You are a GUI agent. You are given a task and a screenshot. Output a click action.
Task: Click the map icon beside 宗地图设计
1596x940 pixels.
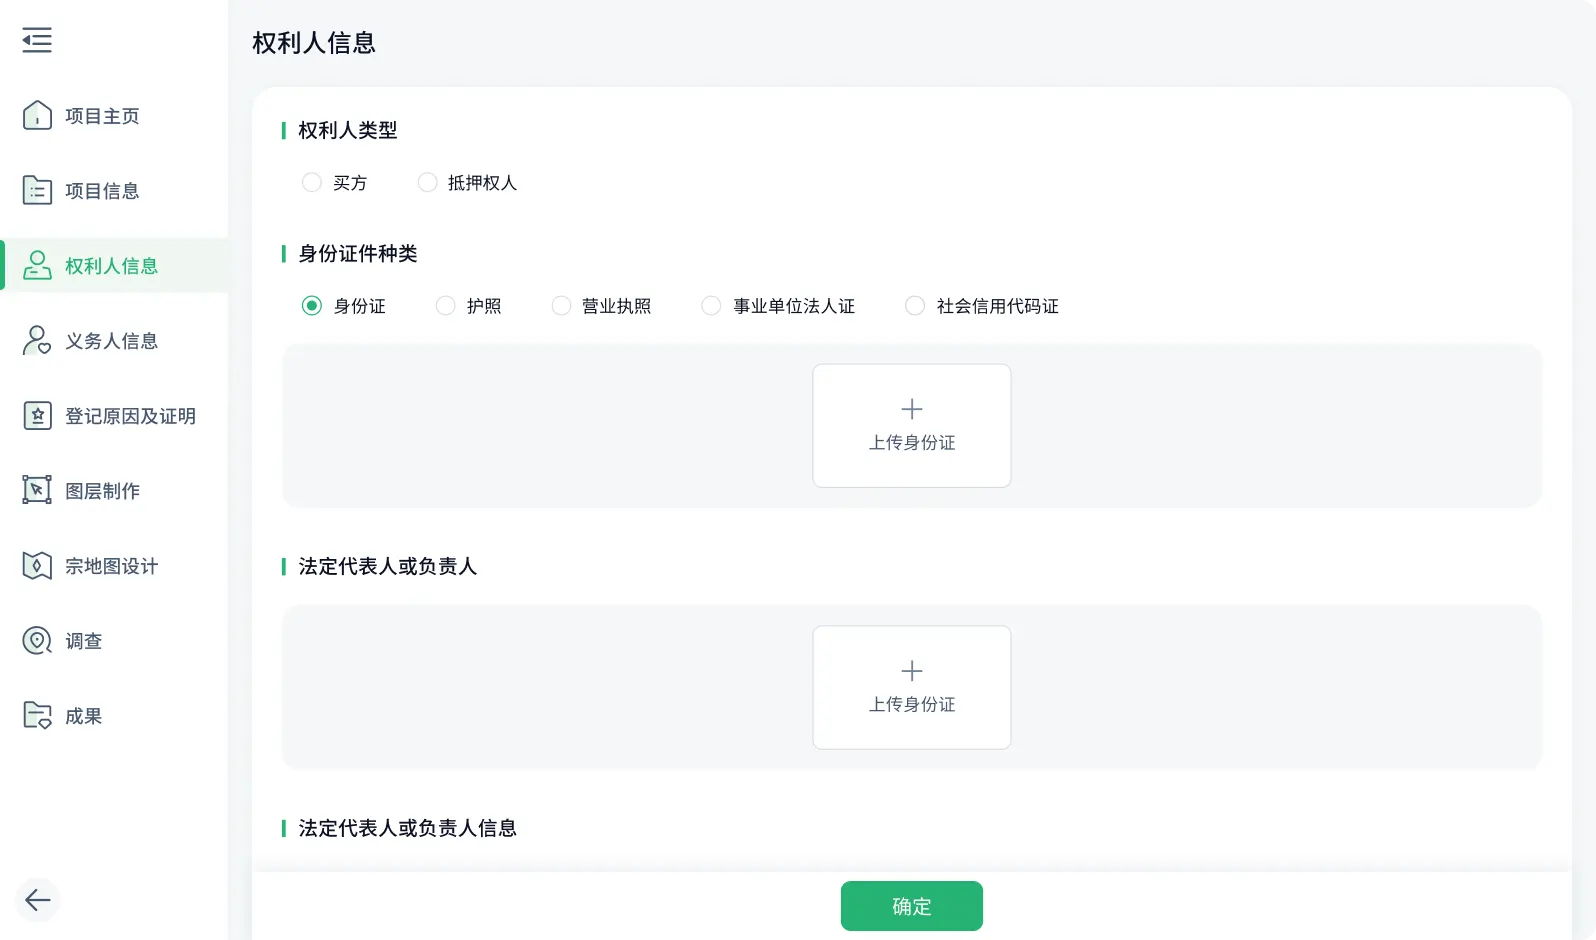click(x=37, y=565)
